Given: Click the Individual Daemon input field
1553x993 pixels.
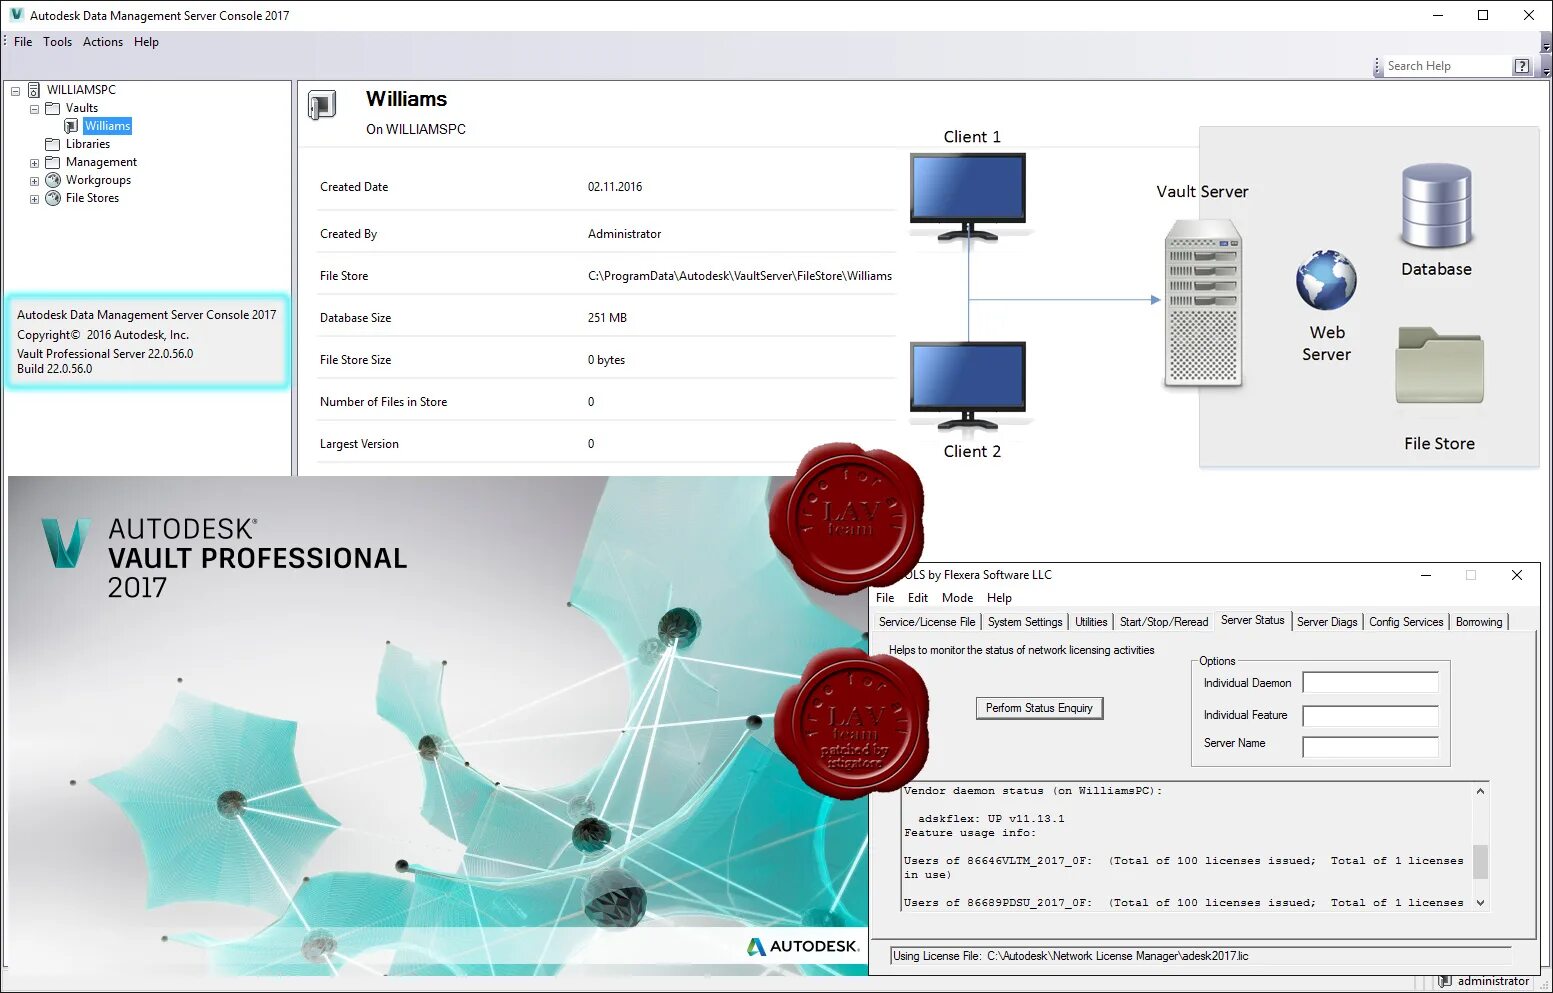Looking at the screenshot, I should (1370, 683).
